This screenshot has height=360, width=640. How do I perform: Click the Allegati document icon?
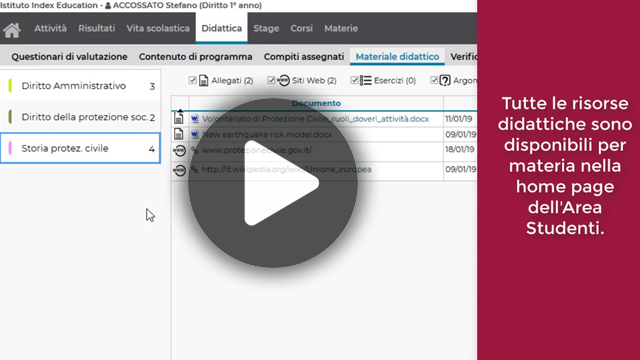pyautogui.click(x=203, y=80)
